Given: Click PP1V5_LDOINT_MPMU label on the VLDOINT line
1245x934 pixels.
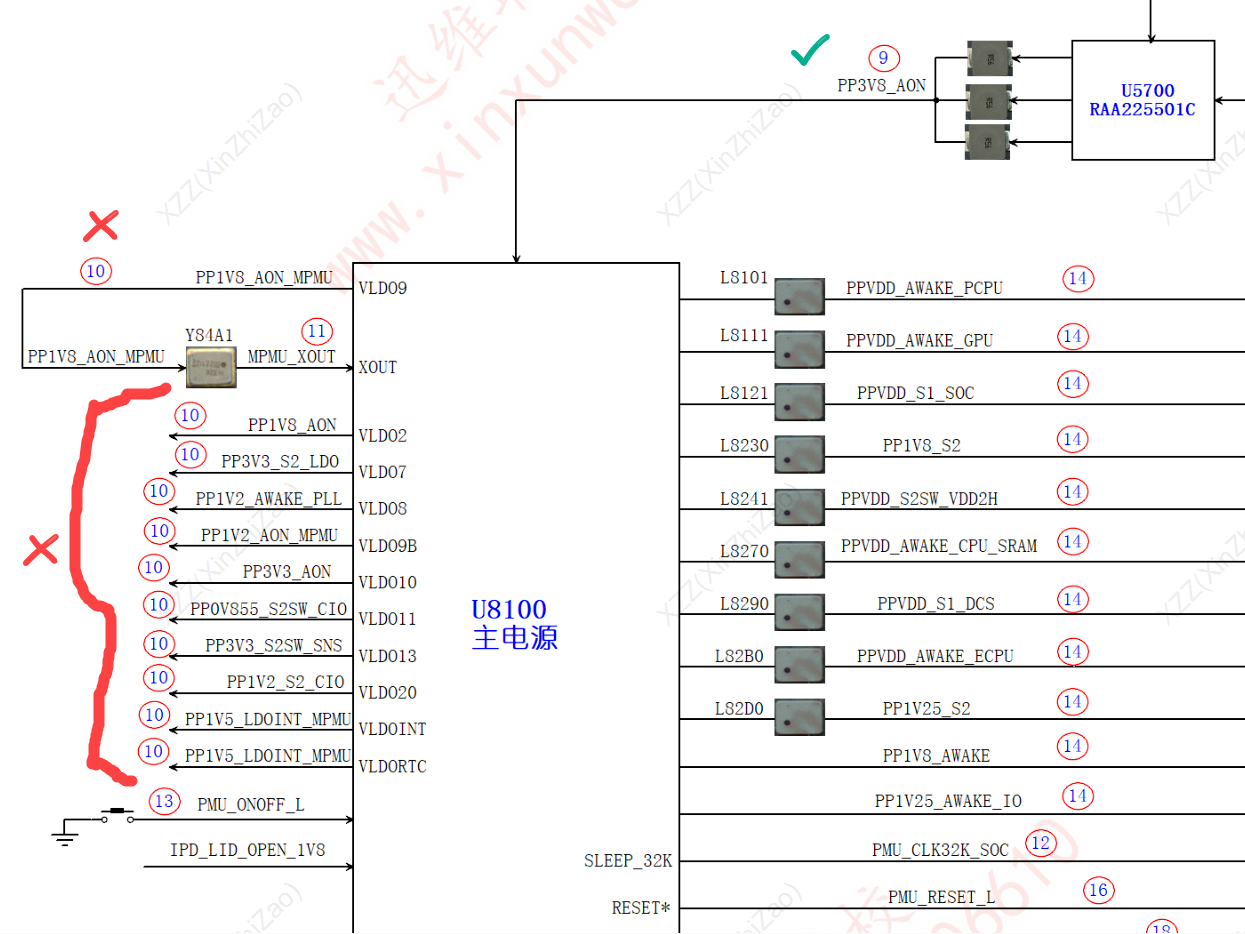Looking at the screenshot, I should tap(268, 720).
